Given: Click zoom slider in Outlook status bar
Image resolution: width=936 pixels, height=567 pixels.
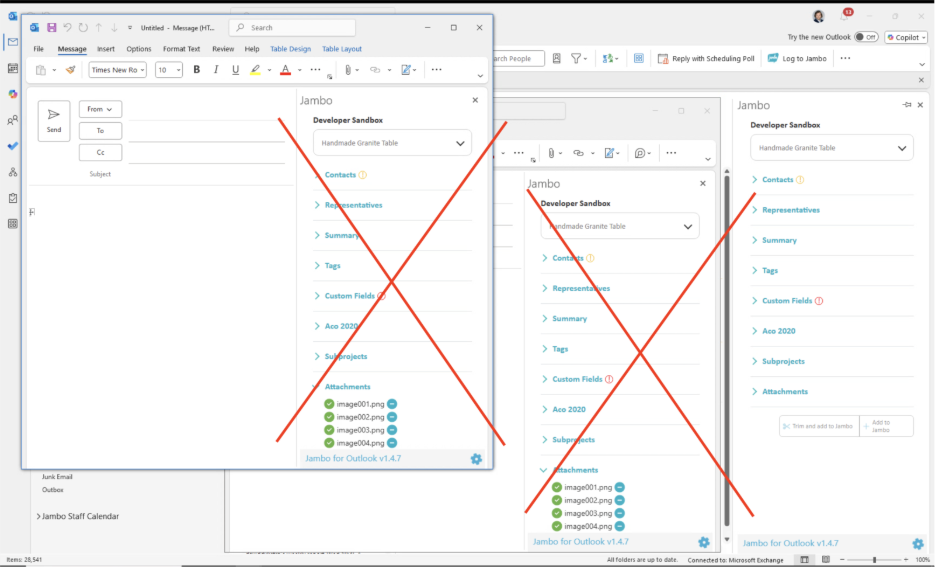Looking at the screenshot, I should click(874, 560).
